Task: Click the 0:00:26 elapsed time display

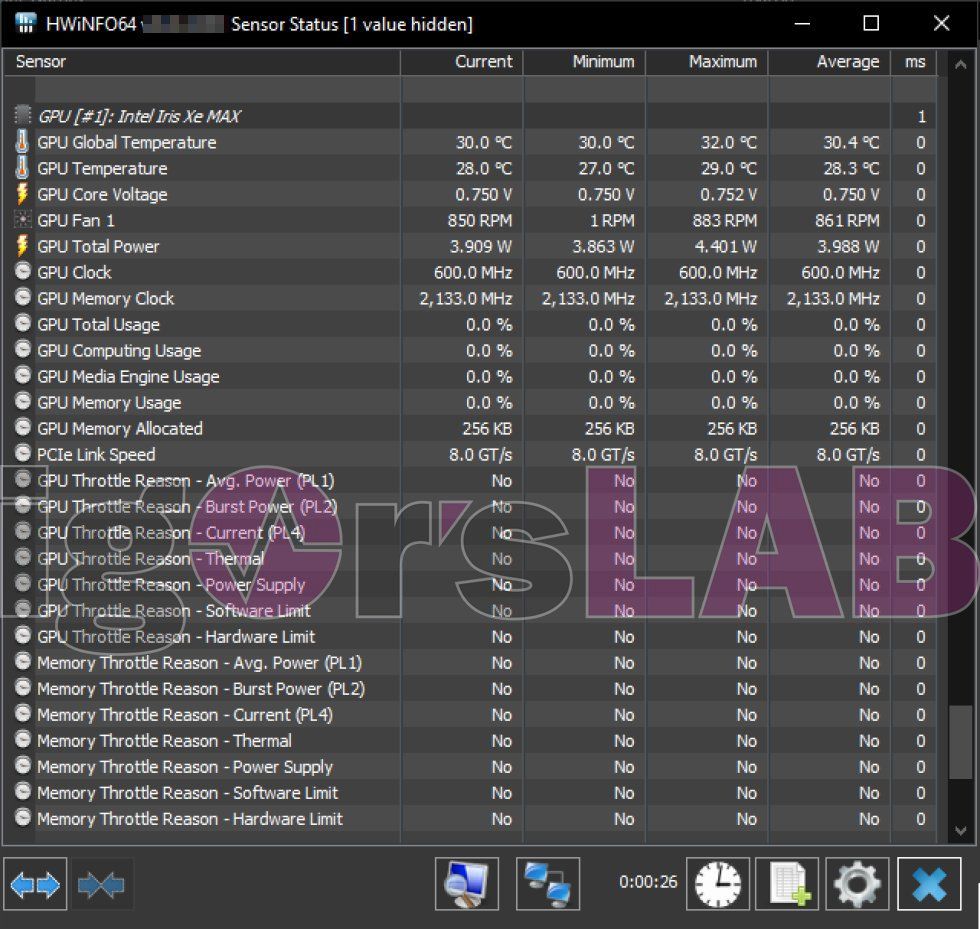Action: (x=648, y=882)
